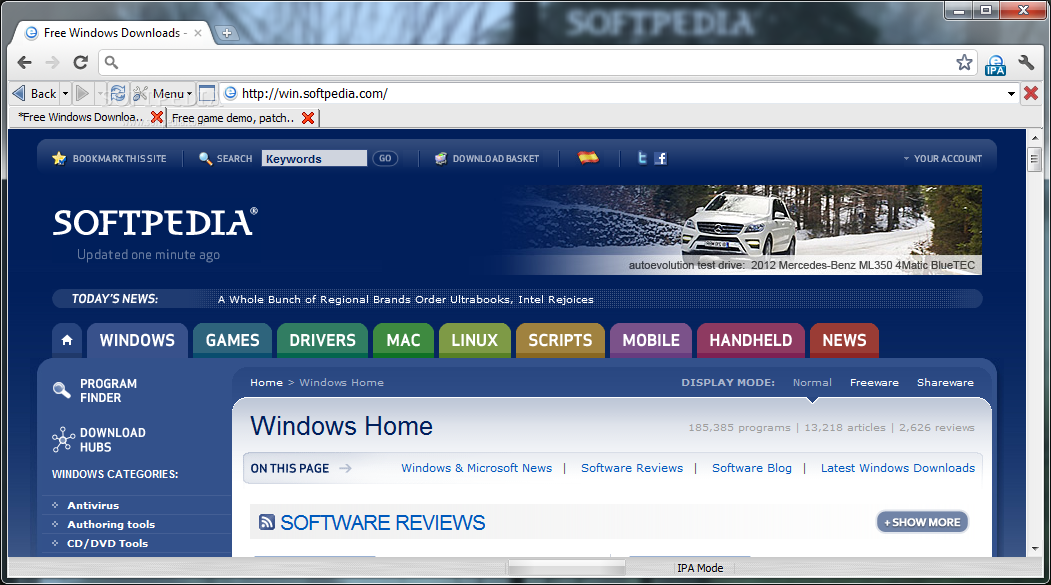Image resolution: width=1051 pixels, height=585 pixels.
Task: Select the WINDOWS category tab
Action: (137, 340)
